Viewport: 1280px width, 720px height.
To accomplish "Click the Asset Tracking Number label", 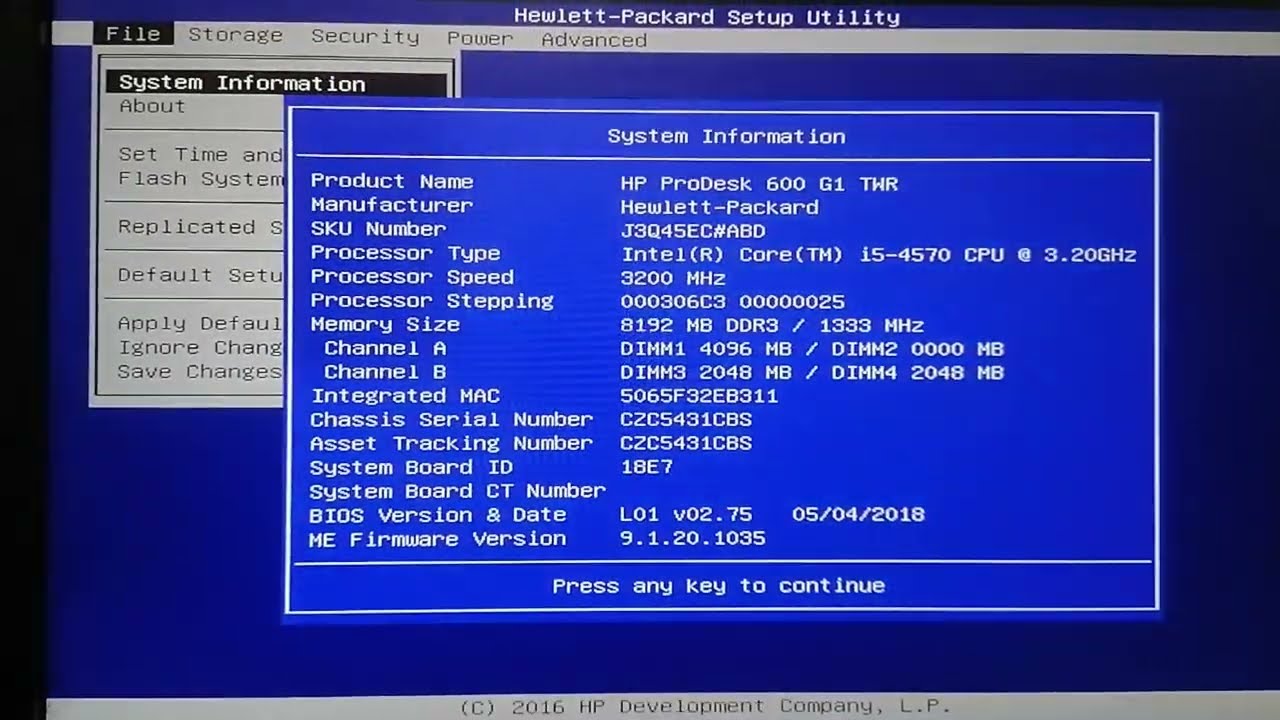I will click(451, 443).
